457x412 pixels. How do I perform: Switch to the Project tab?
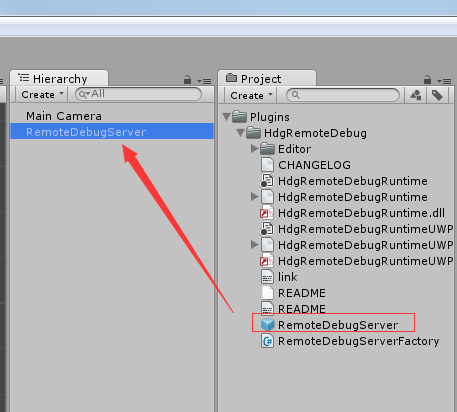pos(267,79)
